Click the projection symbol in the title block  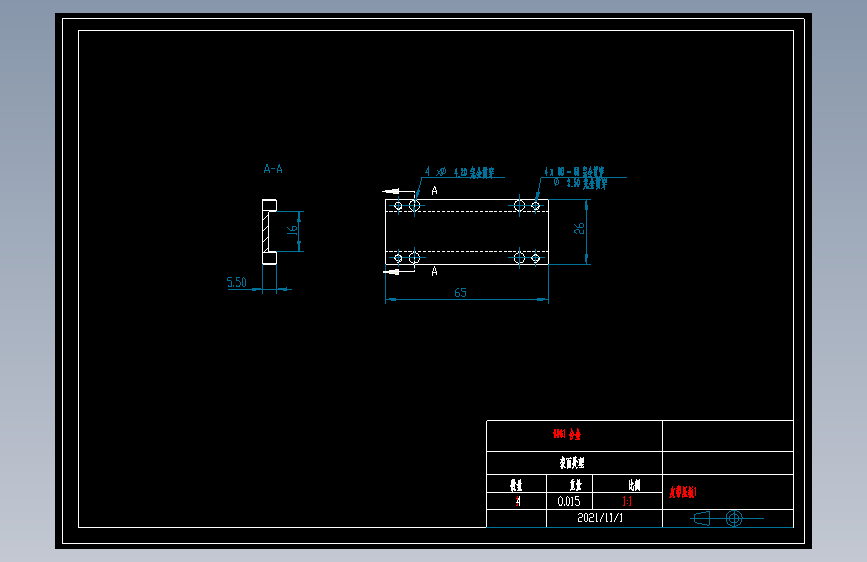click(x=727, y=518)
